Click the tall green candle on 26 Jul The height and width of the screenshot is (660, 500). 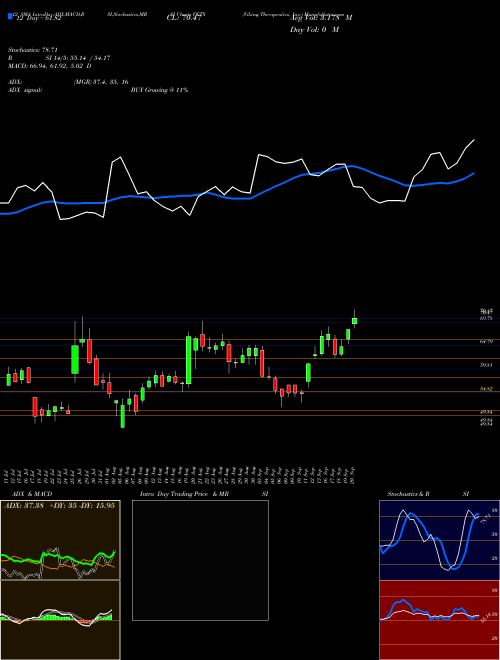tap(75, 359)
